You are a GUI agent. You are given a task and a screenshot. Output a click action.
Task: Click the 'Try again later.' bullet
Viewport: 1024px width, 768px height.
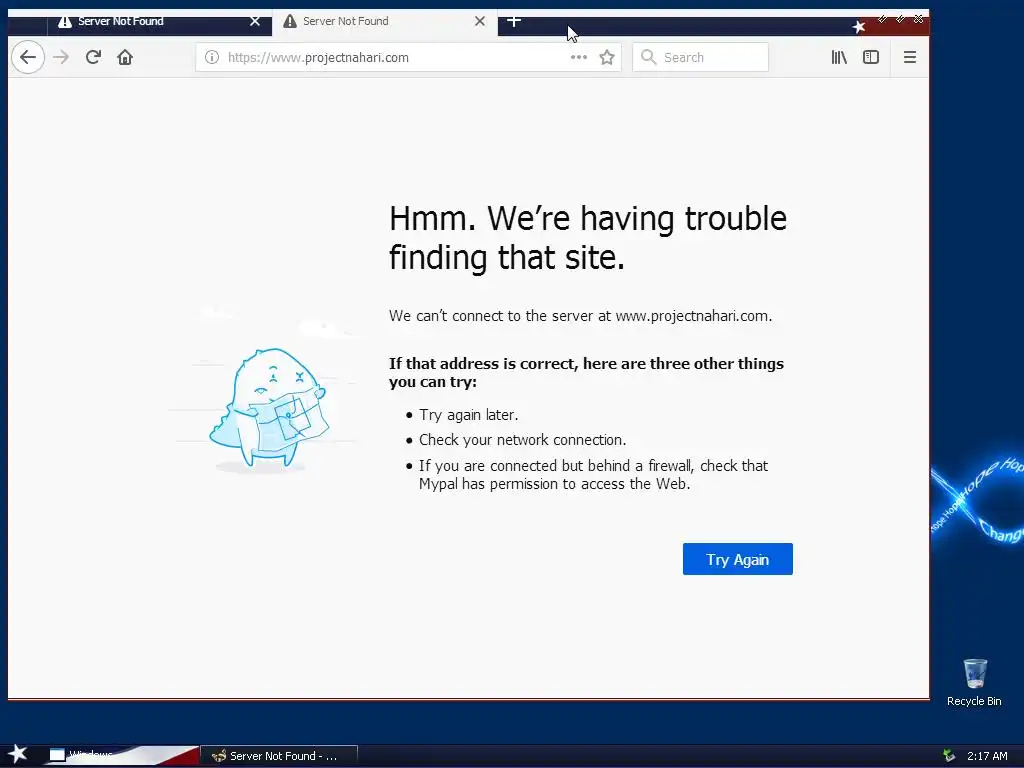[468, 415]
